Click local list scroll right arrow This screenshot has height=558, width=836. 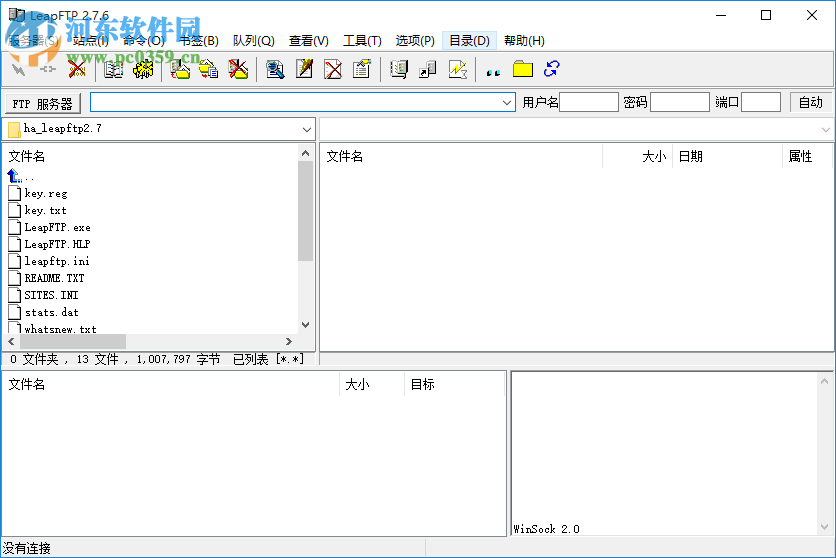tap(289, 341)
